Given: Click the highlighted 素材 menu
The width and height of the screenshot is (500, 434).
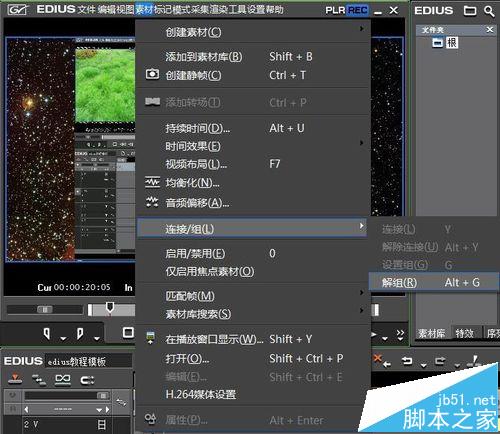Looking at the screenshot, I should 144,9.
